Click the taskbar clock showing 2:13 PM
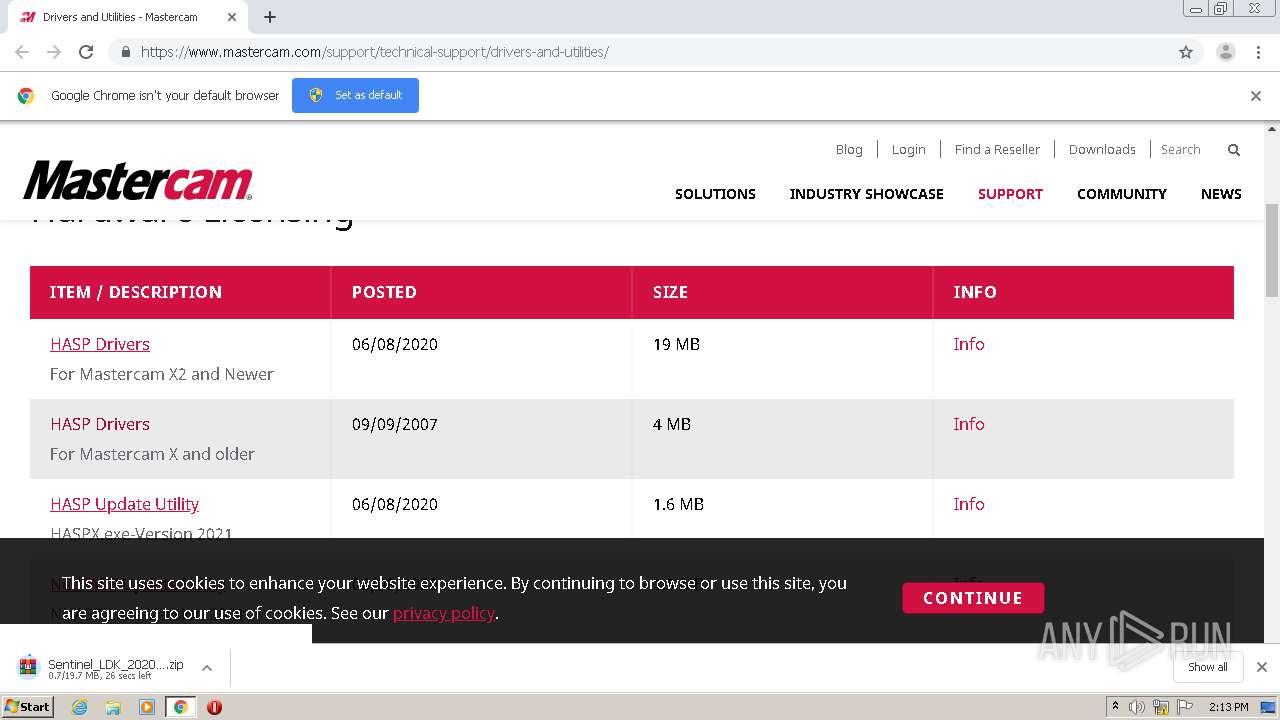This screenshot has width=1280, height=720. (x=1228, y=707)
